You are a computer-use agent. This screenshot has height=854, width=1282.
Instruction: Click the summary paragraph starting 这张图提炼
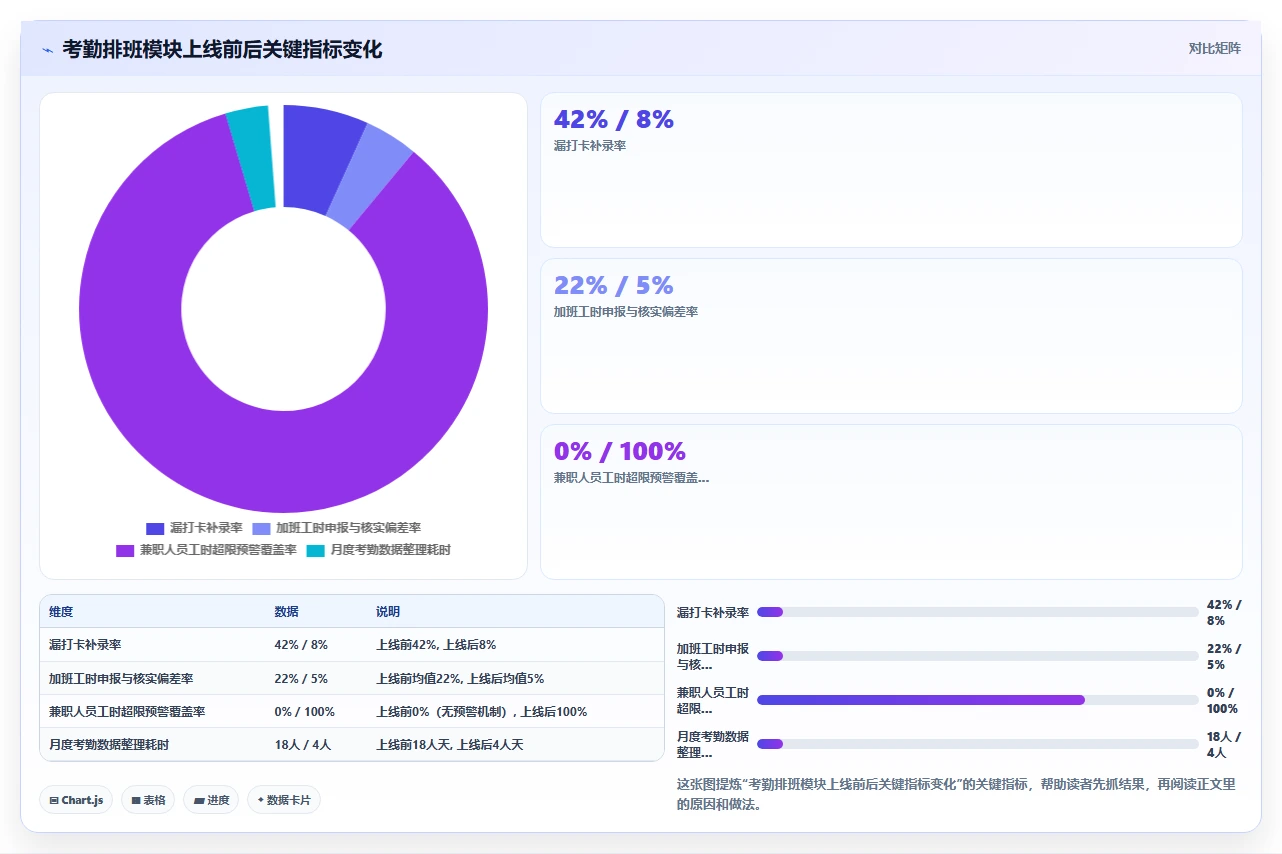(957, 794)
